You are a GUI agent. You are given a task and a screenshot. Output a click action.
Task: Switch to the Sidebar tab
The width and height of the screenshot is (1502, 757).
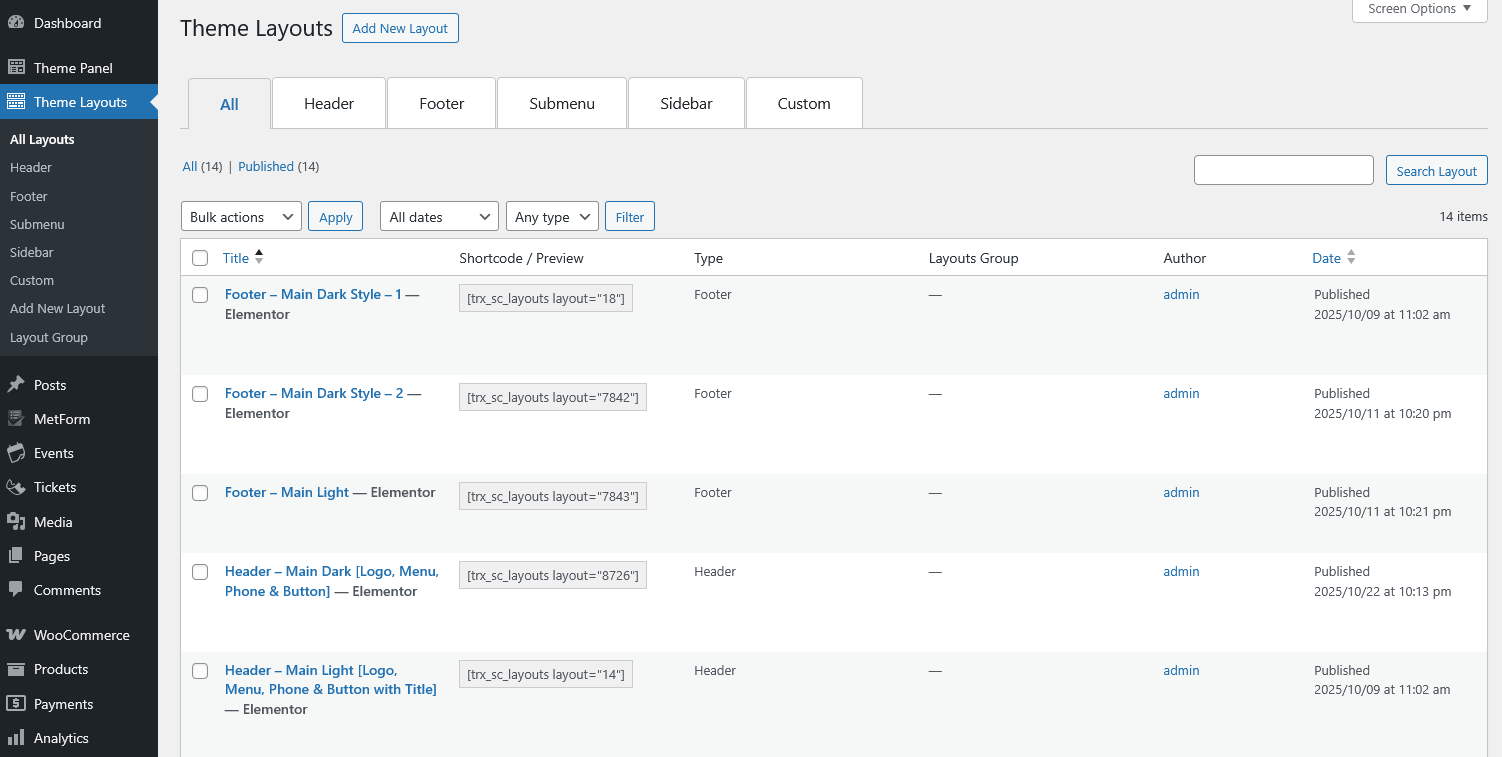point(686,104)
